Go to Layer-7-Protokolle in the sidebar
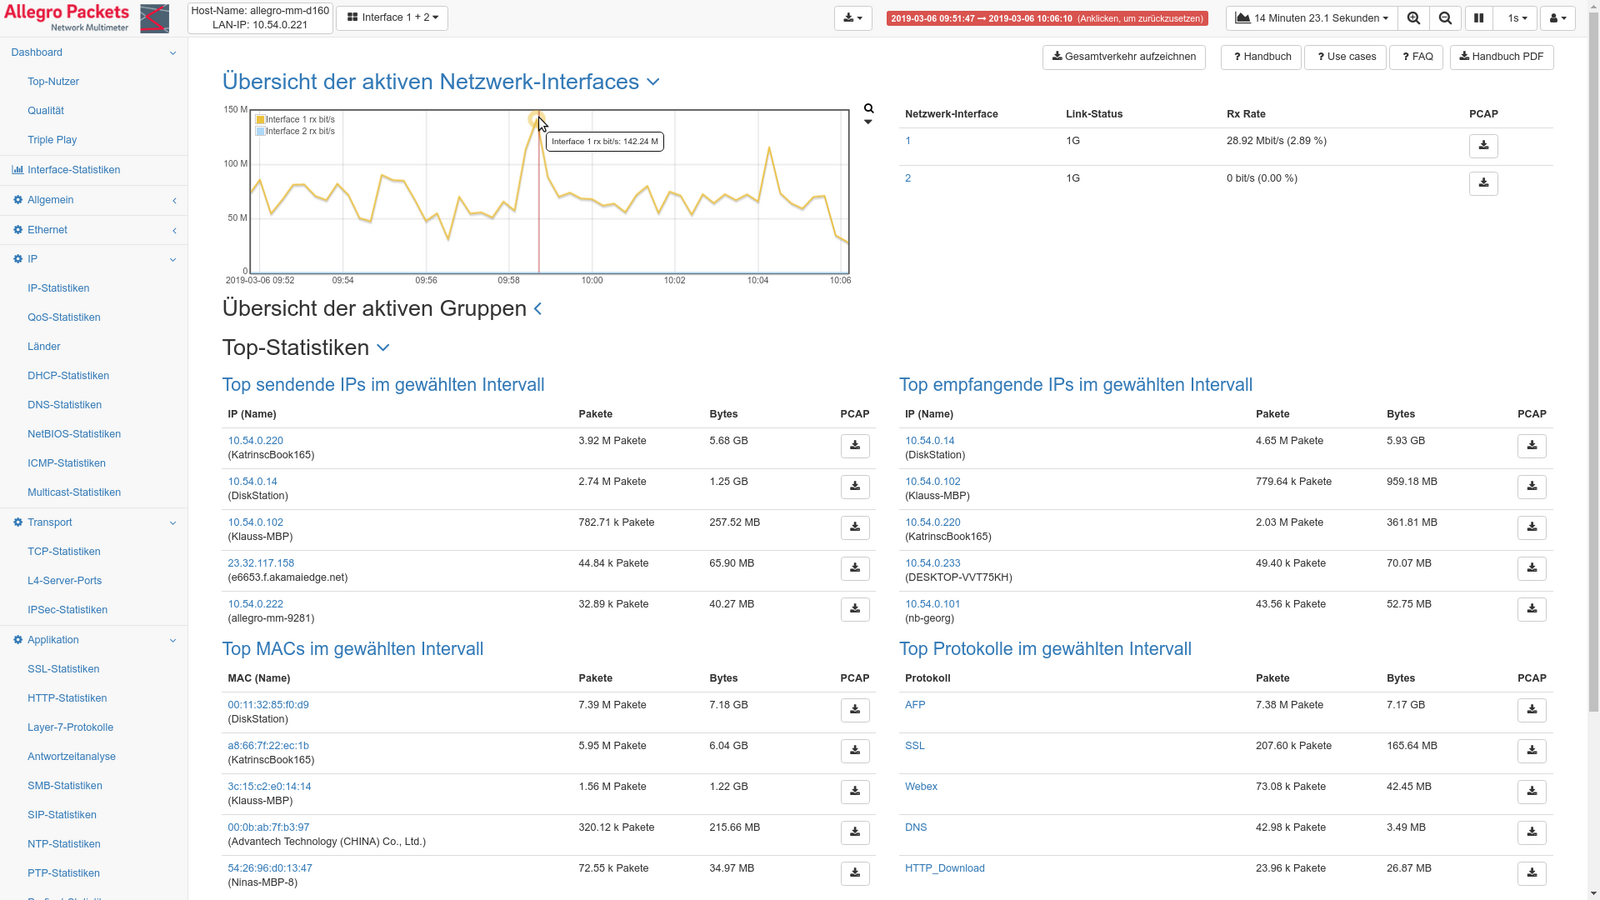 [70, 727]
